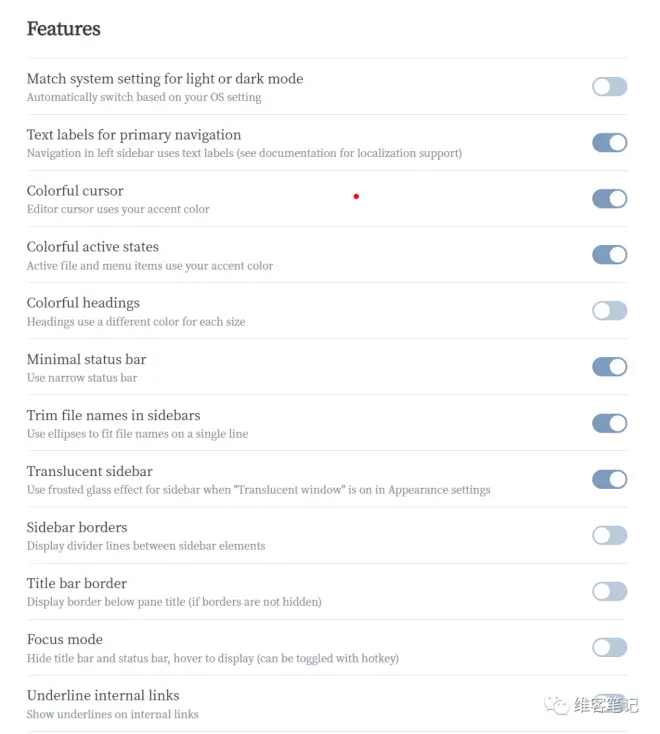
Task: Disable Trim file names in sidebars
Action: pyautogui.click(x=609, y=423)
